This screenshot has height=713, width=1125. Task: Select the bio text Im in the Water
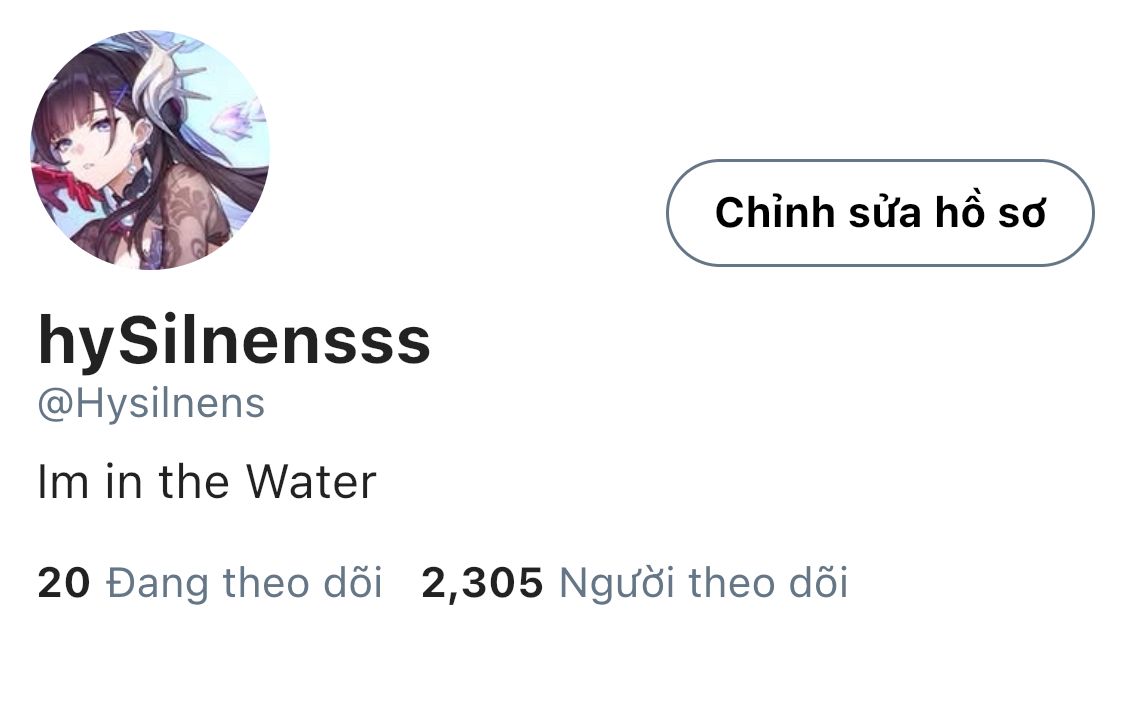[x=207, y=481]
